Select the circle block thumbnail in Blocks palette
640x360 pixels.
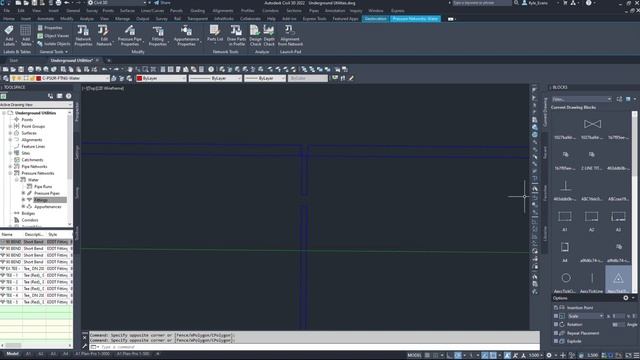tap(566, 278)
